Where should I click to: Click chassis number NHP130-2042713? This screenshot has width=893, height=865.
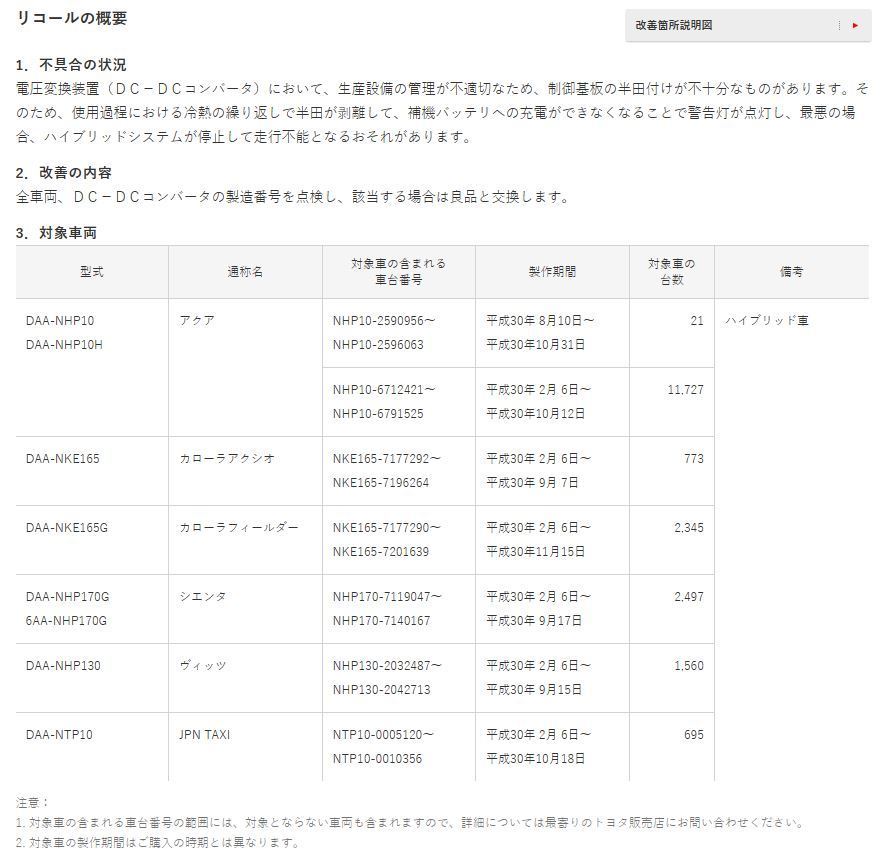(382, 689)
